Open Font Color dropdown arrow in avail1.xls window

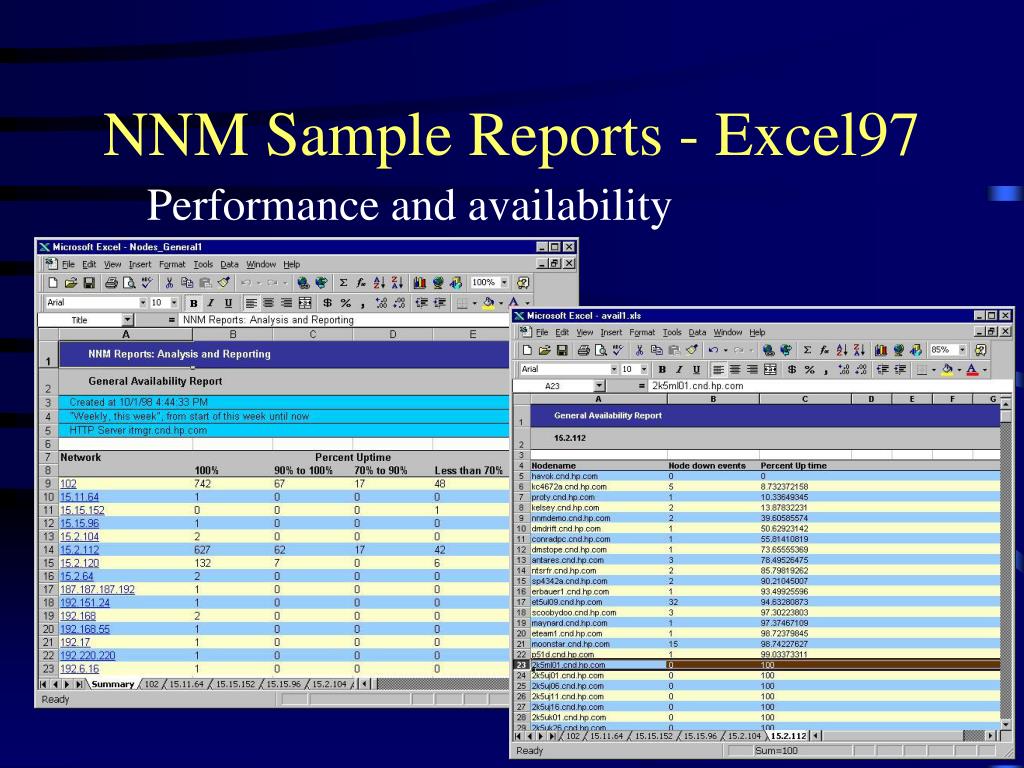tap(985, 370)
